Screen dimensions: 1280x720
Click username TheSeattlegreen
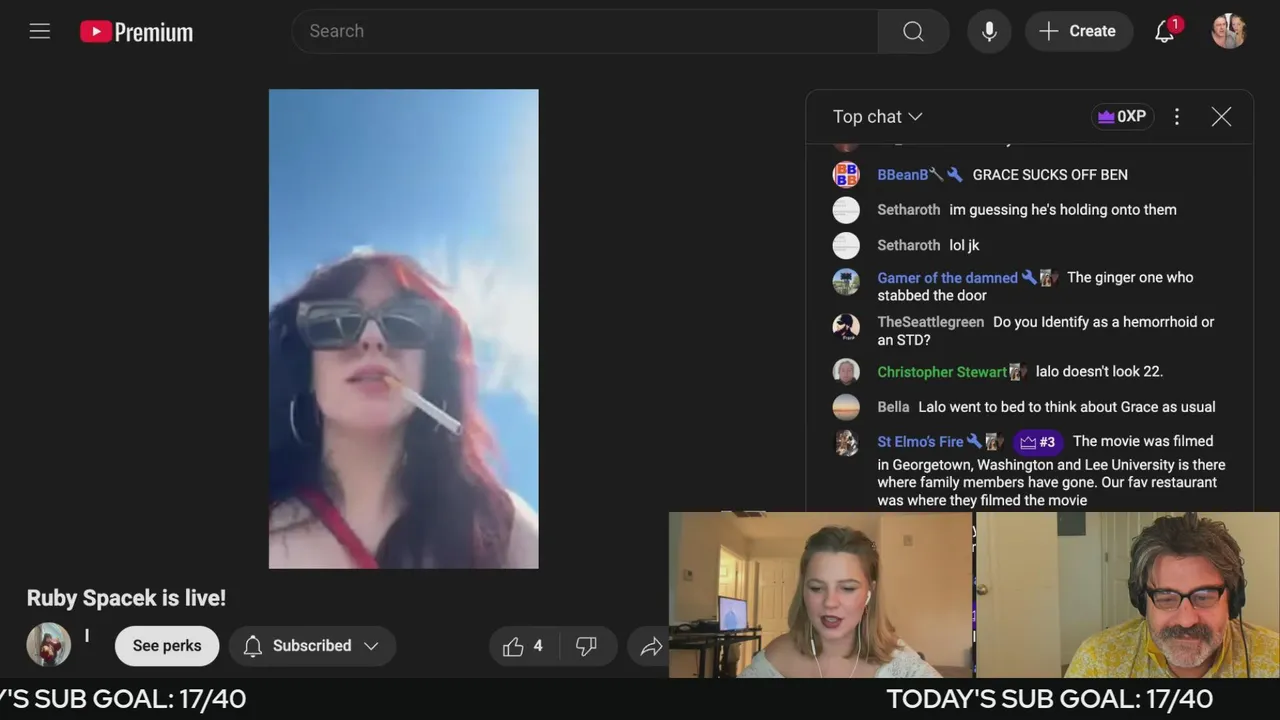coord(931,322)
